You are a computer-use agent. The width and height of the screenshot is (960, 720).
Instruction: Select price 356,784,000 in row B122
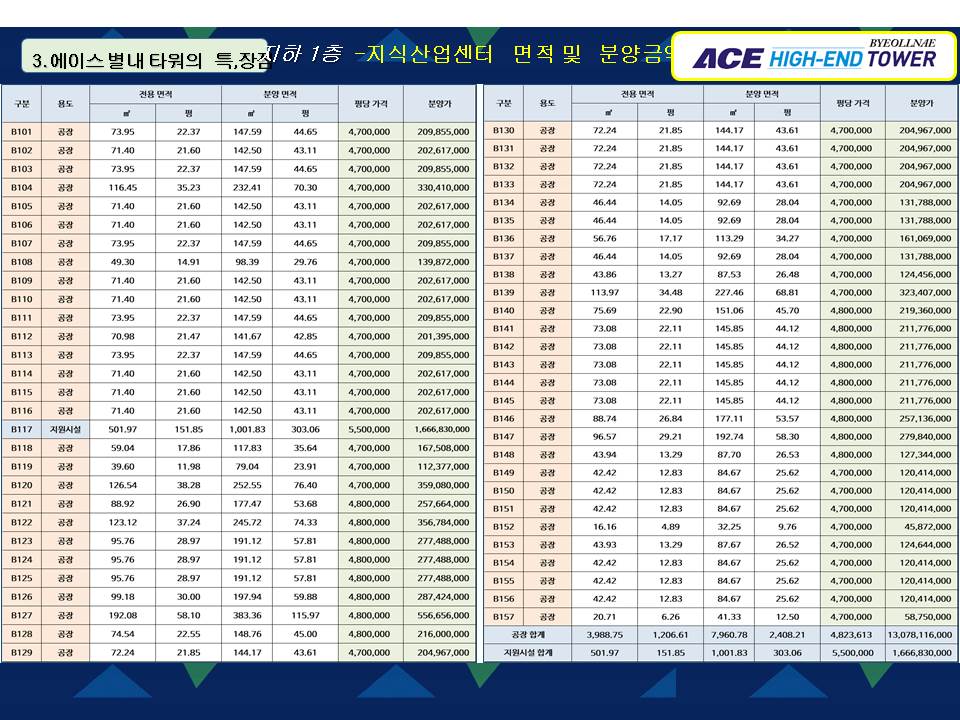(443, 522)
